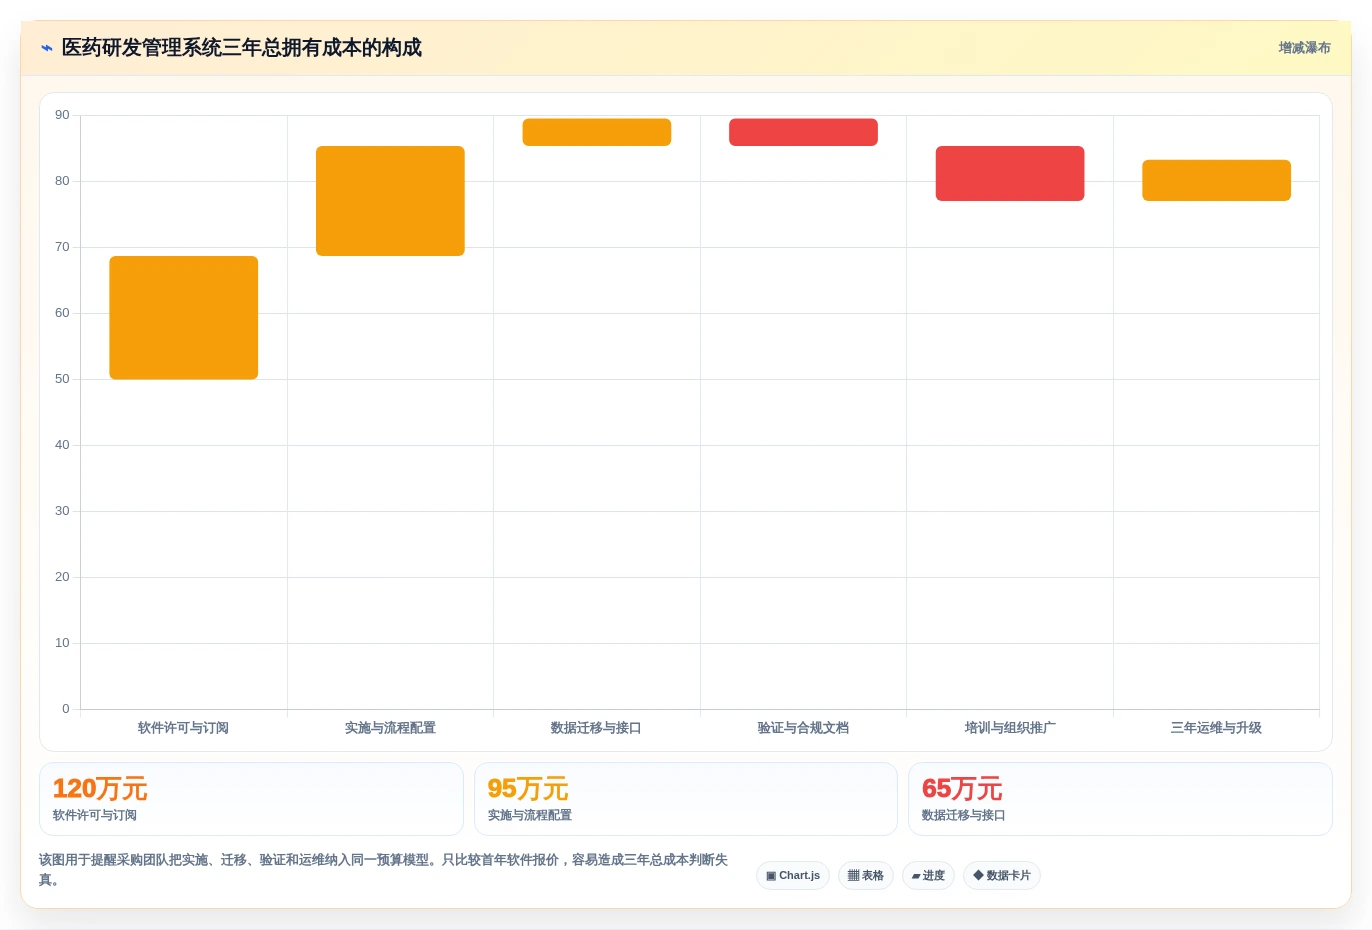Screen dimensions: 1372x930
Task: Select the 培训与组织推广 red bar
Action: pos(1010,174)
